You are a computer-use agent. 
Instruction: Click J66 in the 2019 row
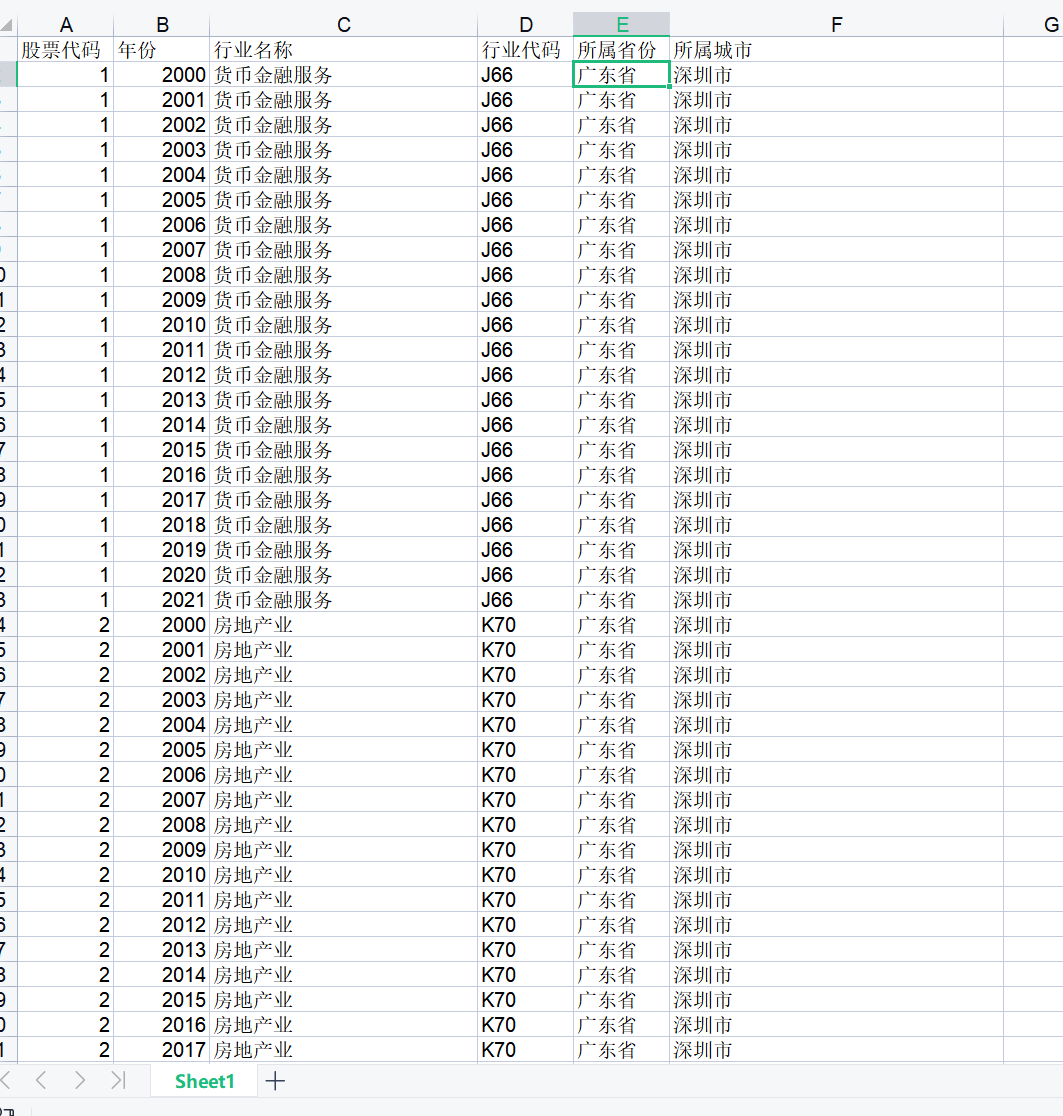pos(526,550)
